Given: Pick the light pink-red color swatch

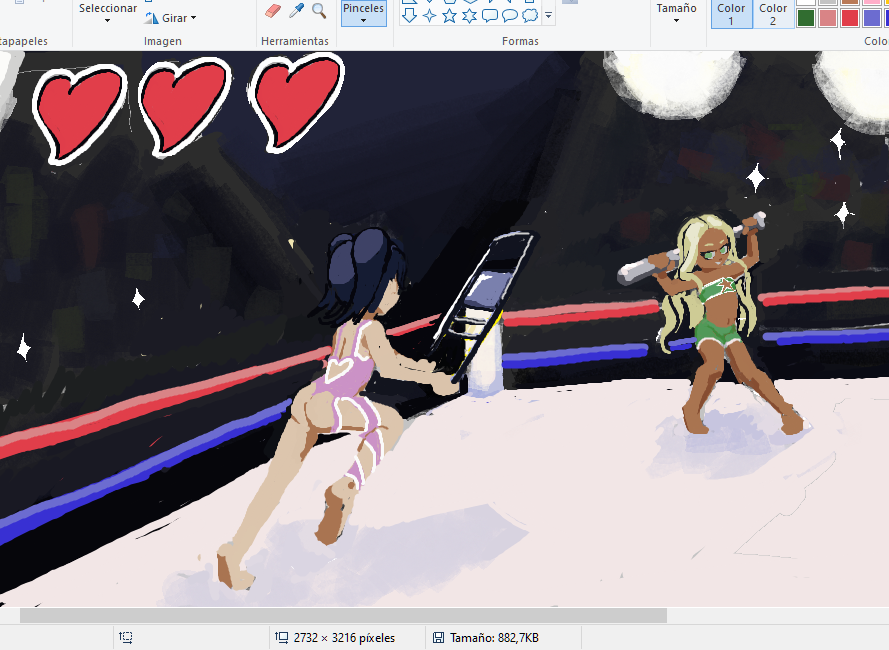Looking at the screenshot, I should [x=828, y=18].
